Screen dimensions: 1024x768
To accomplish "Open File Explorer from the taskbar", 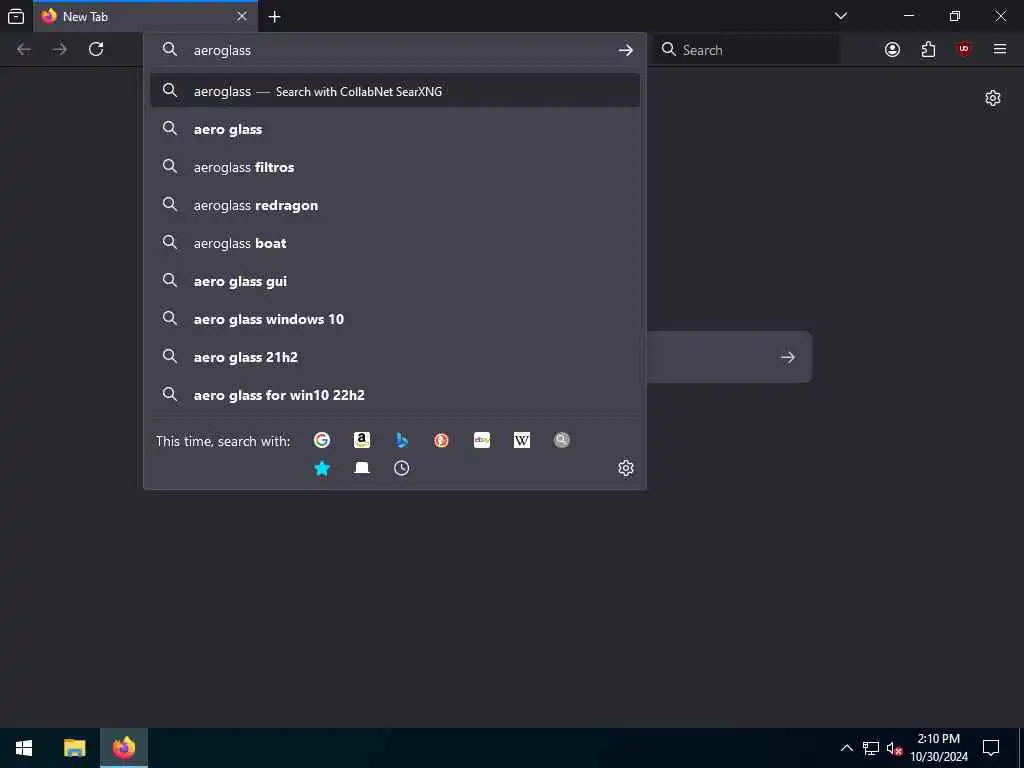I will [x=74, y=748].
